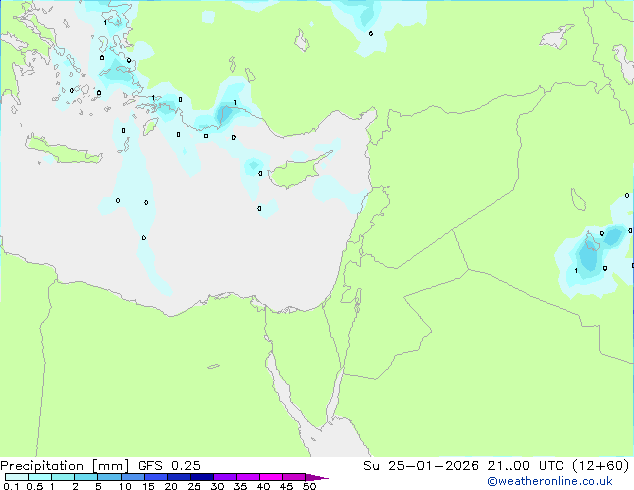This screenshot has height=490, width=634.
Task: Click the above-50 arrow tip of legend
Action: [x=317, y=477]
